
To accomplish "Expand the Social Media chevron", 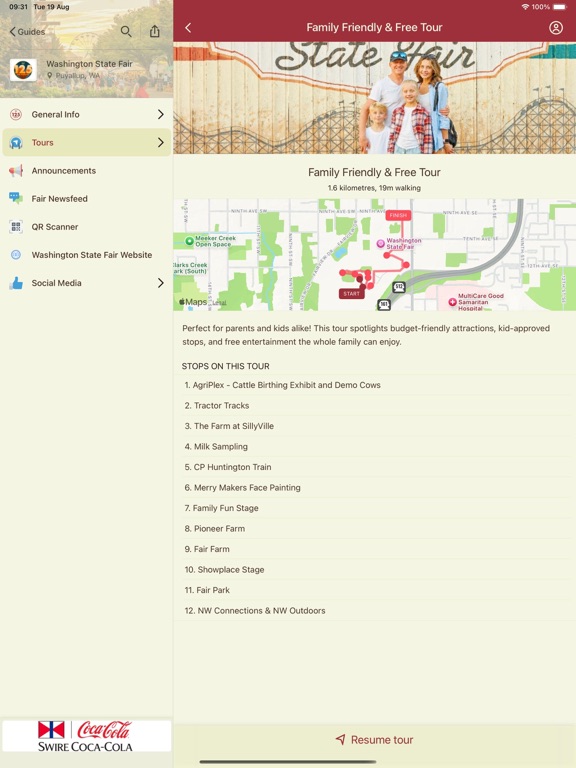I will pyautogui.click(x=161, y=283).
